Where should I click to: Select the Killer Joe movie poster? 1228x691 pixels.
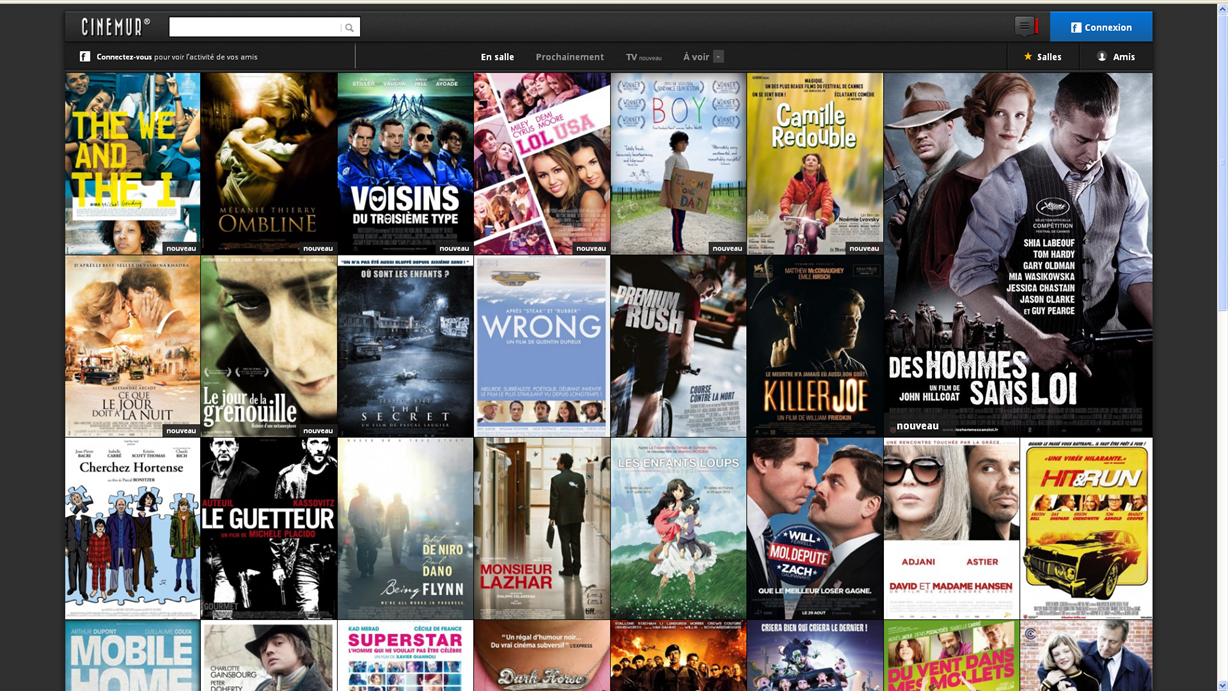tap(814, 346)
